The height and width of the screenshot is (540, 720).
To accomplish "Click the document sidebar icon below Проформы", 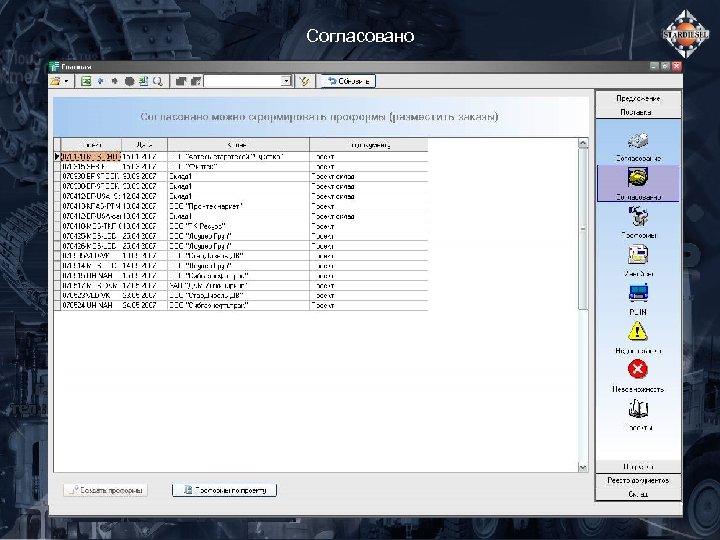I will [x=638, y=254].
